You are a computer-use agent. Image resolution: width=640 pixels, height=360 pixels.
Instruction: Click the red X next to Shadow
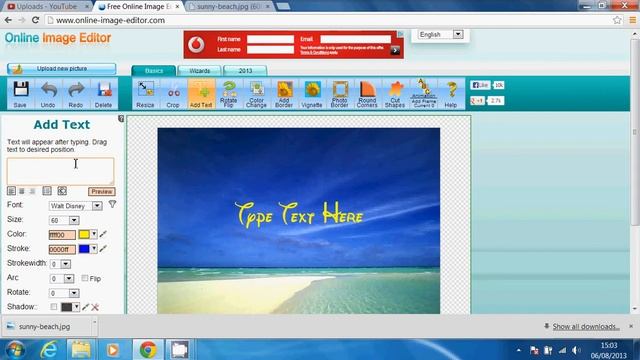95,307
